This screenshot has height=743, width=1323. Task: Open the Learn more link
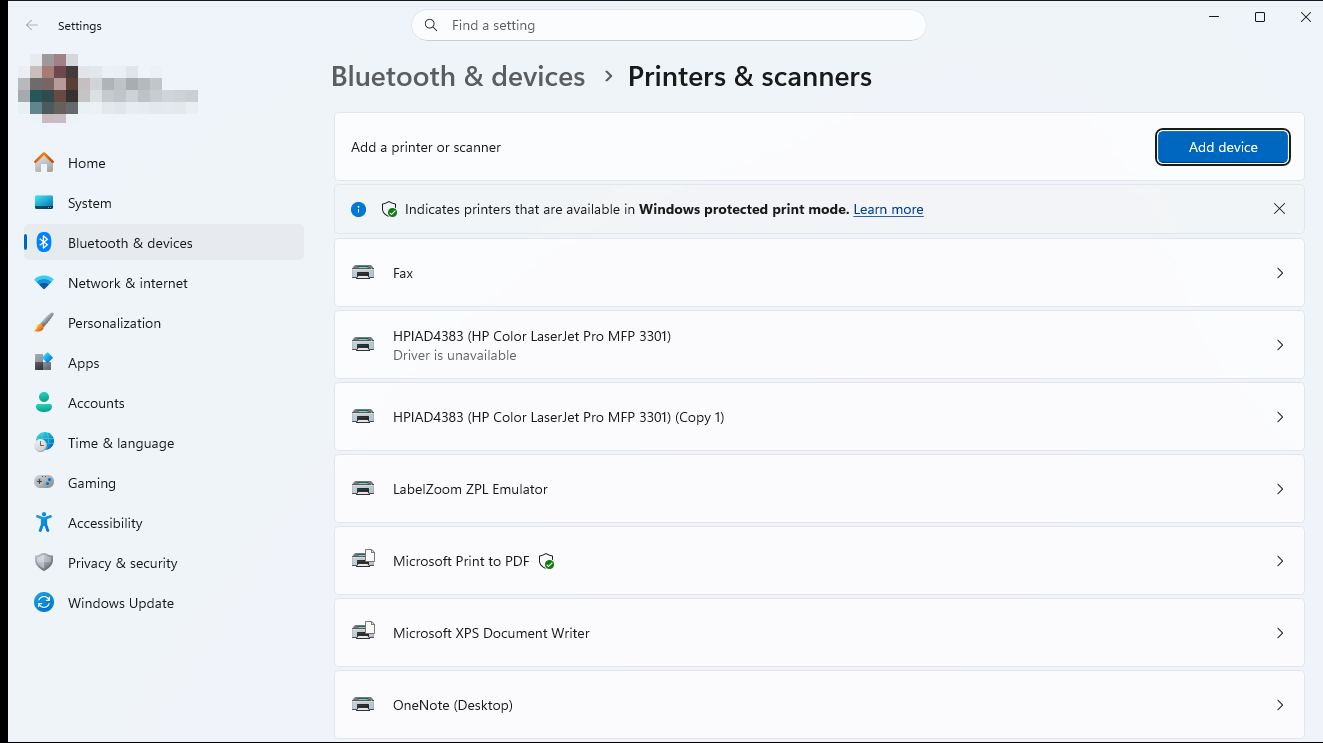tap(888, 209)
